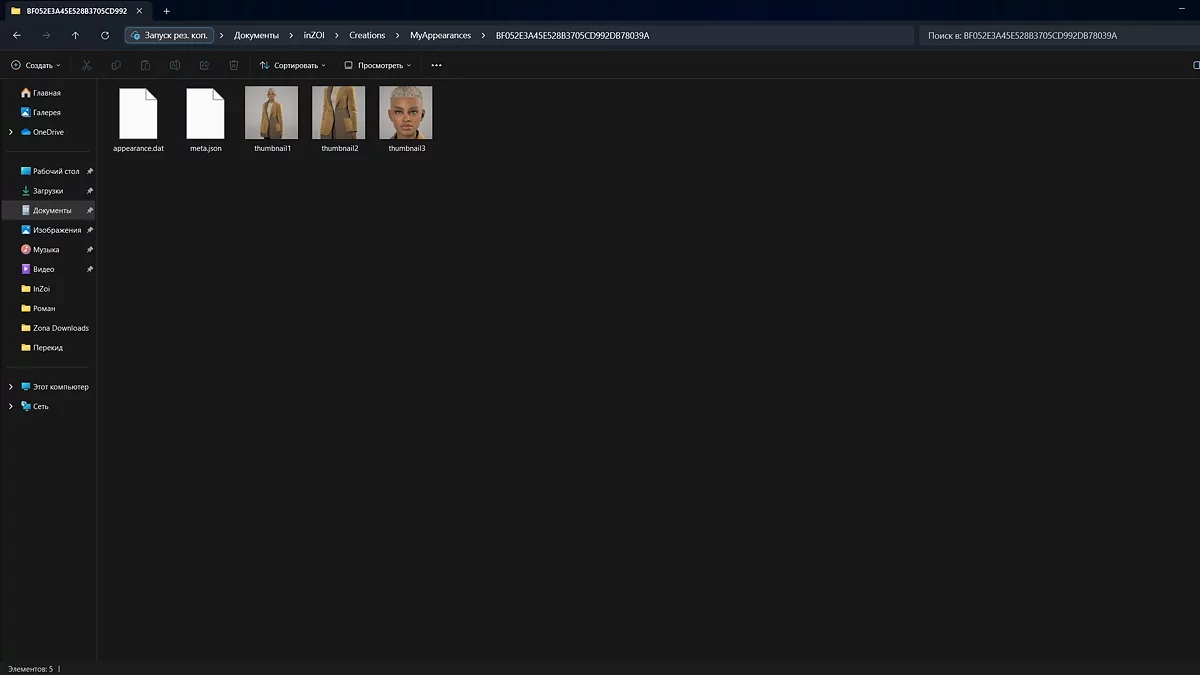Image resolution: width=1200 pixels, height=675 pixels.
Task: Expand the chevron after Creations in breadcrumb
Action: point(398,35)
